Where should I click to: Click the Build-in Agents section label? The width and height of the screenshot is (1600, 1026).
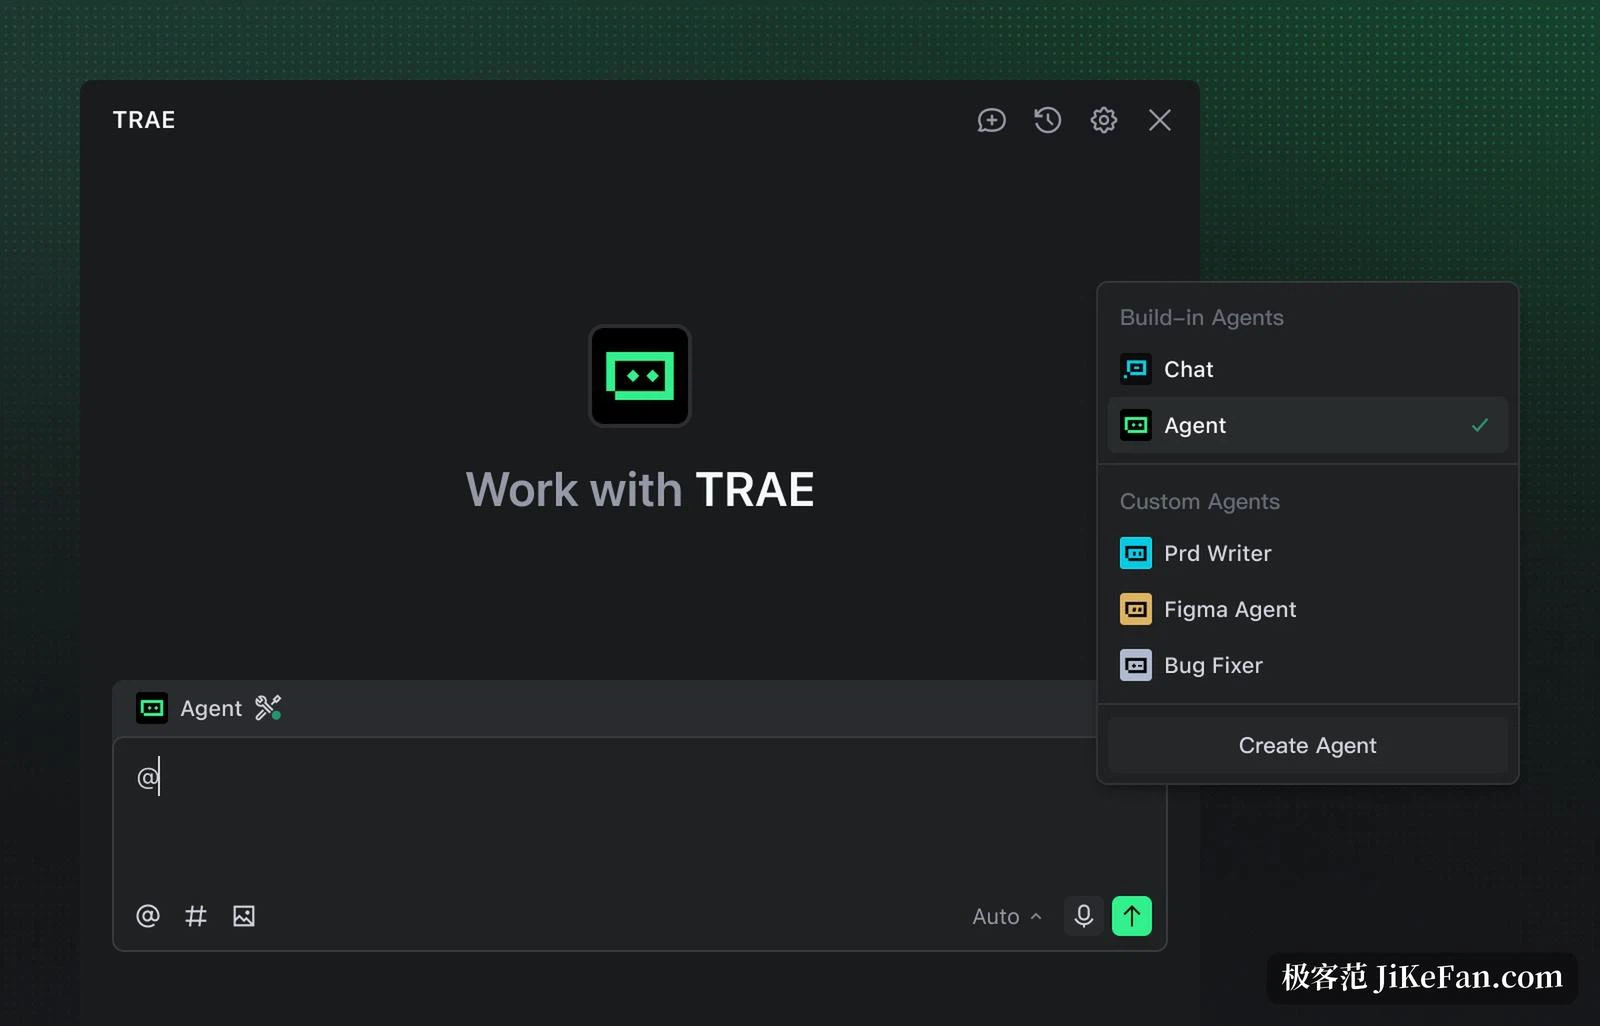tap(1201, 317)
